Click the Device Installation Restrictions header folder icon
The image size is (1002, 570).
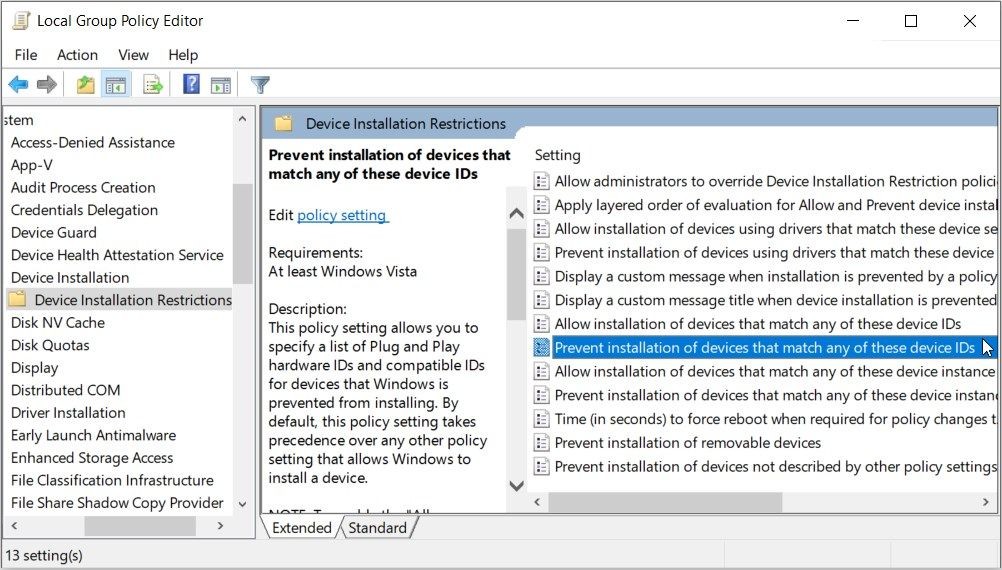click(283, 123)
